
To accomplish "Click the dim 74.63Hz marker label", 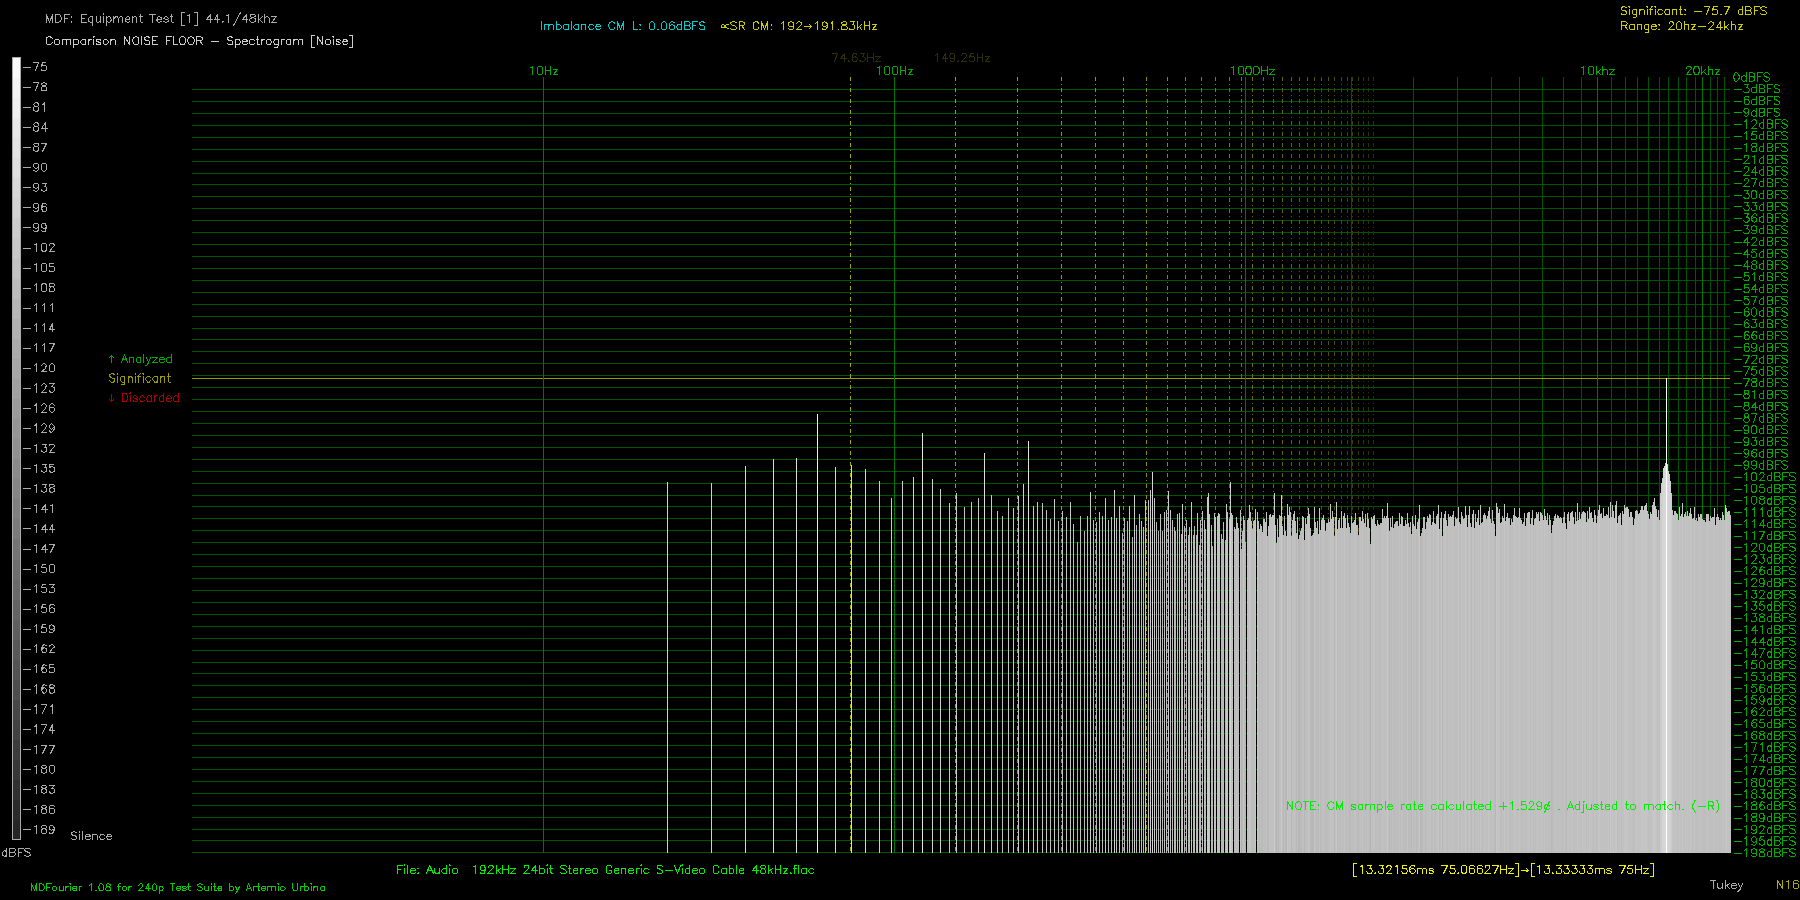I will [856, 58].
